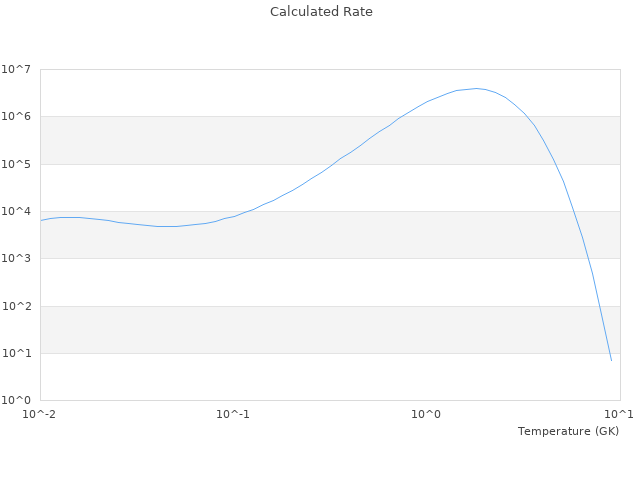
Task: Select the 10^7 label on the vertical axis
Action: (x=17, y=69)
